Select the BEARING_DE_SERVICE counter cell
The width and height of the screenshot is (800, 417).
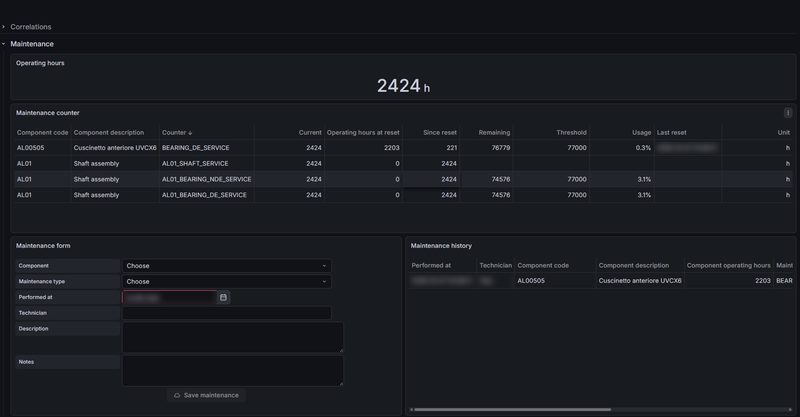195,148
